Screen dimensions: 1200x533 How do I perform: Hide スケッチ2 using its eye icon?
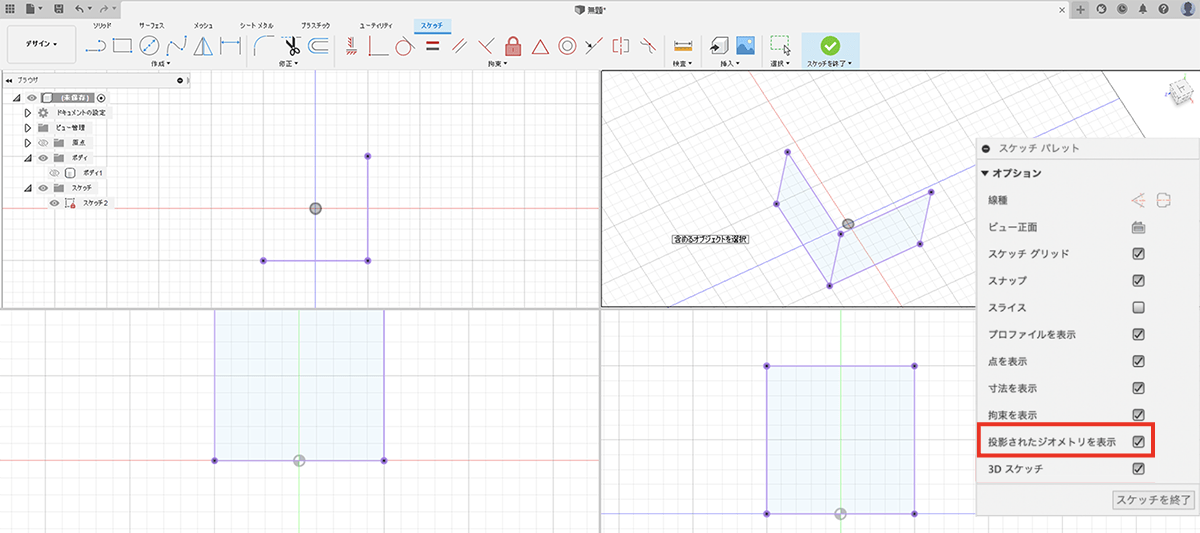tap(54, 203)
